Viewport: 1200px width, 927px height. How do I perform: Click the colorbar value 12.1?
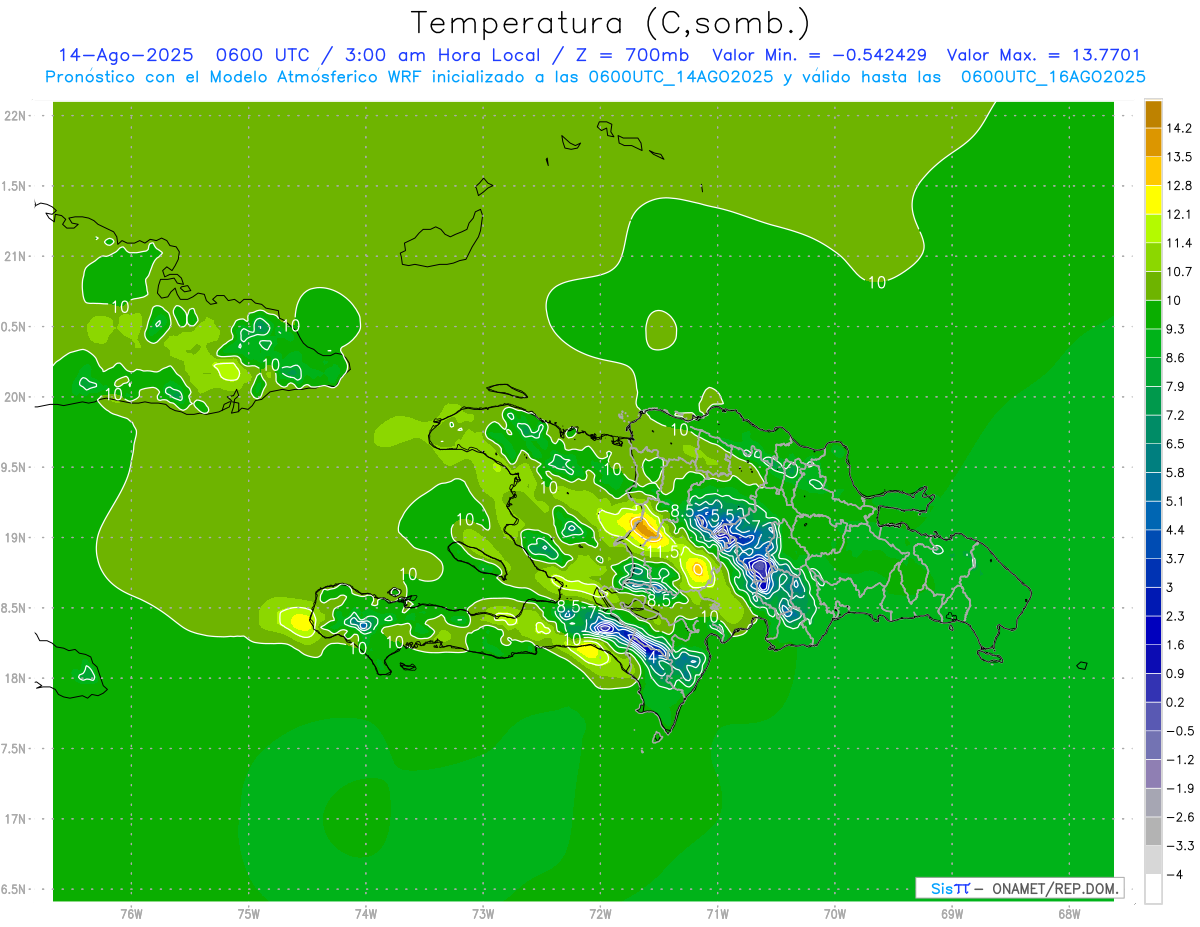coord(1180,214)
